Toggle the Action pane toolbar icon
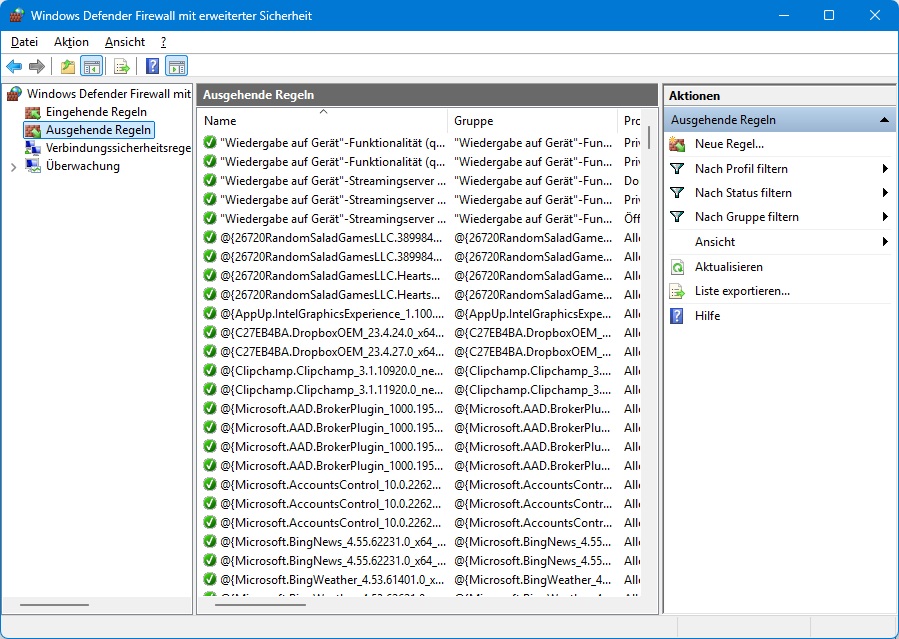The image size is (899, 639). (x=177, y=66)
